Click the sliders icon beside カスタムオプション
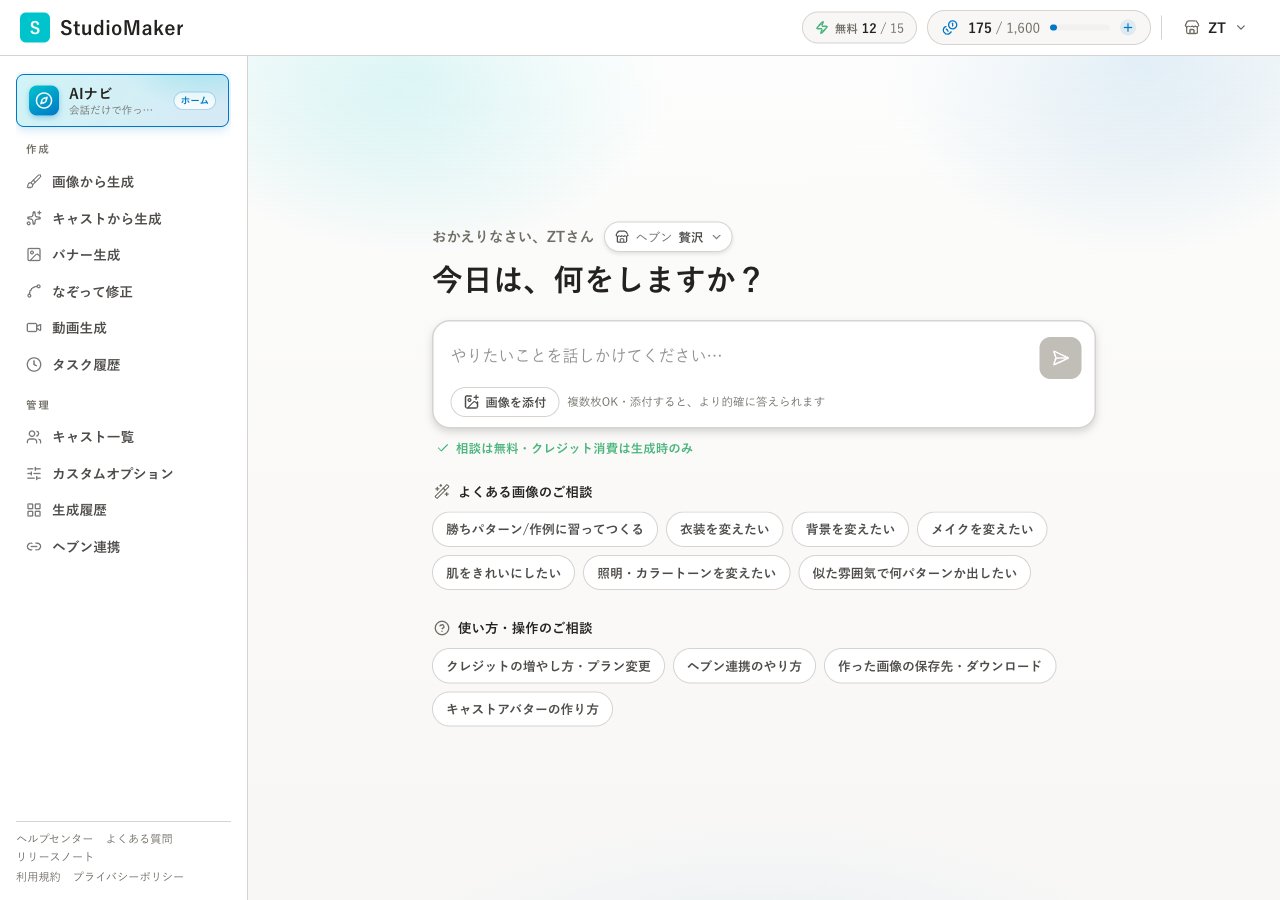The width and height of the screenshot is (1280, 900). (34, 473)
